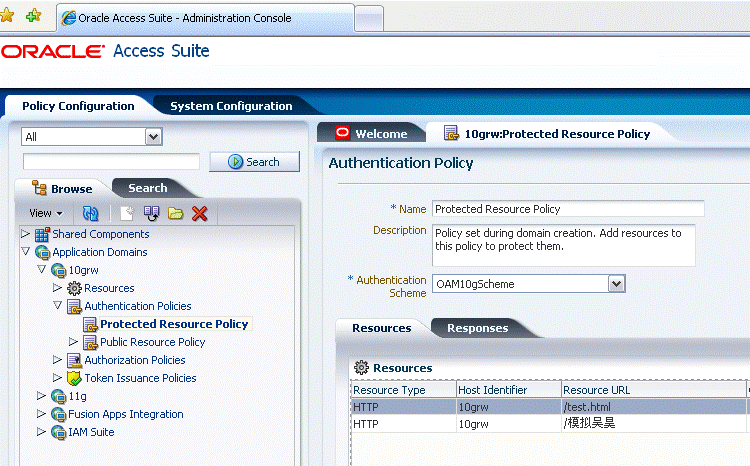Viewport: 750px width, 466px height.
Task: Click the Authentication Policies folder icon
Action: pos(74,306)
